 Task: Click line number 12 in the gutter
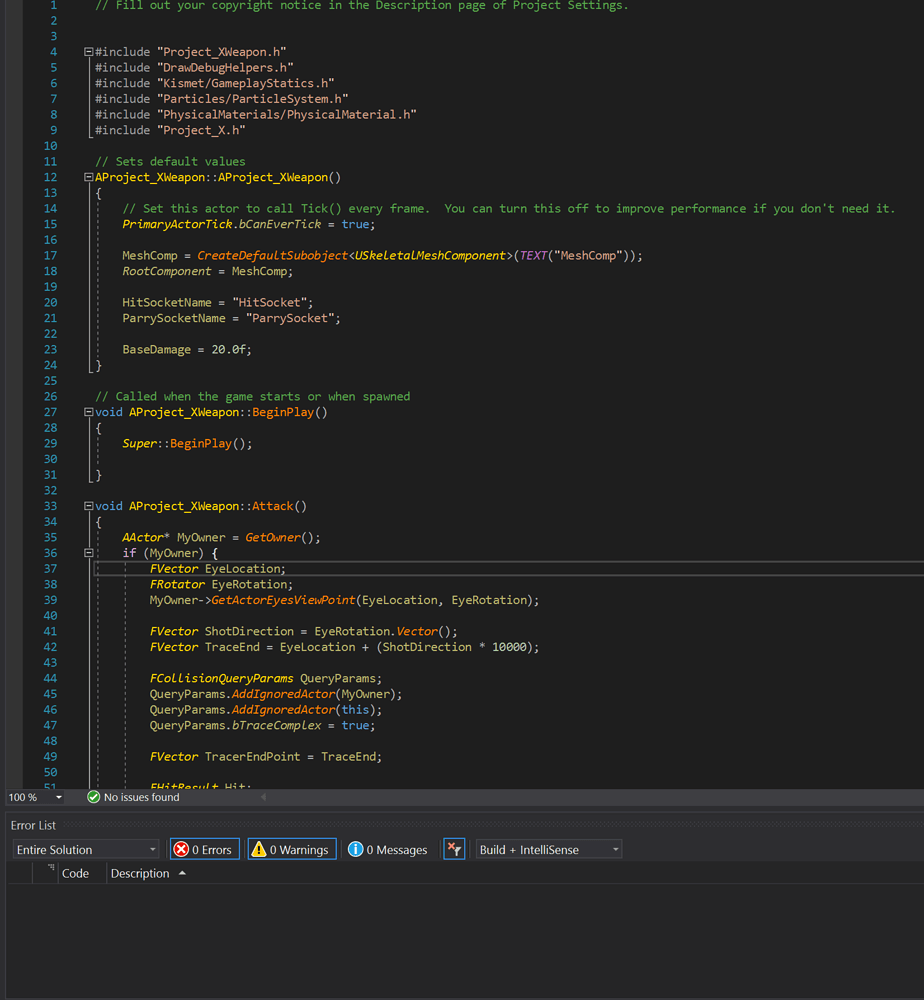pyautogui.click(x=50, y=177)
